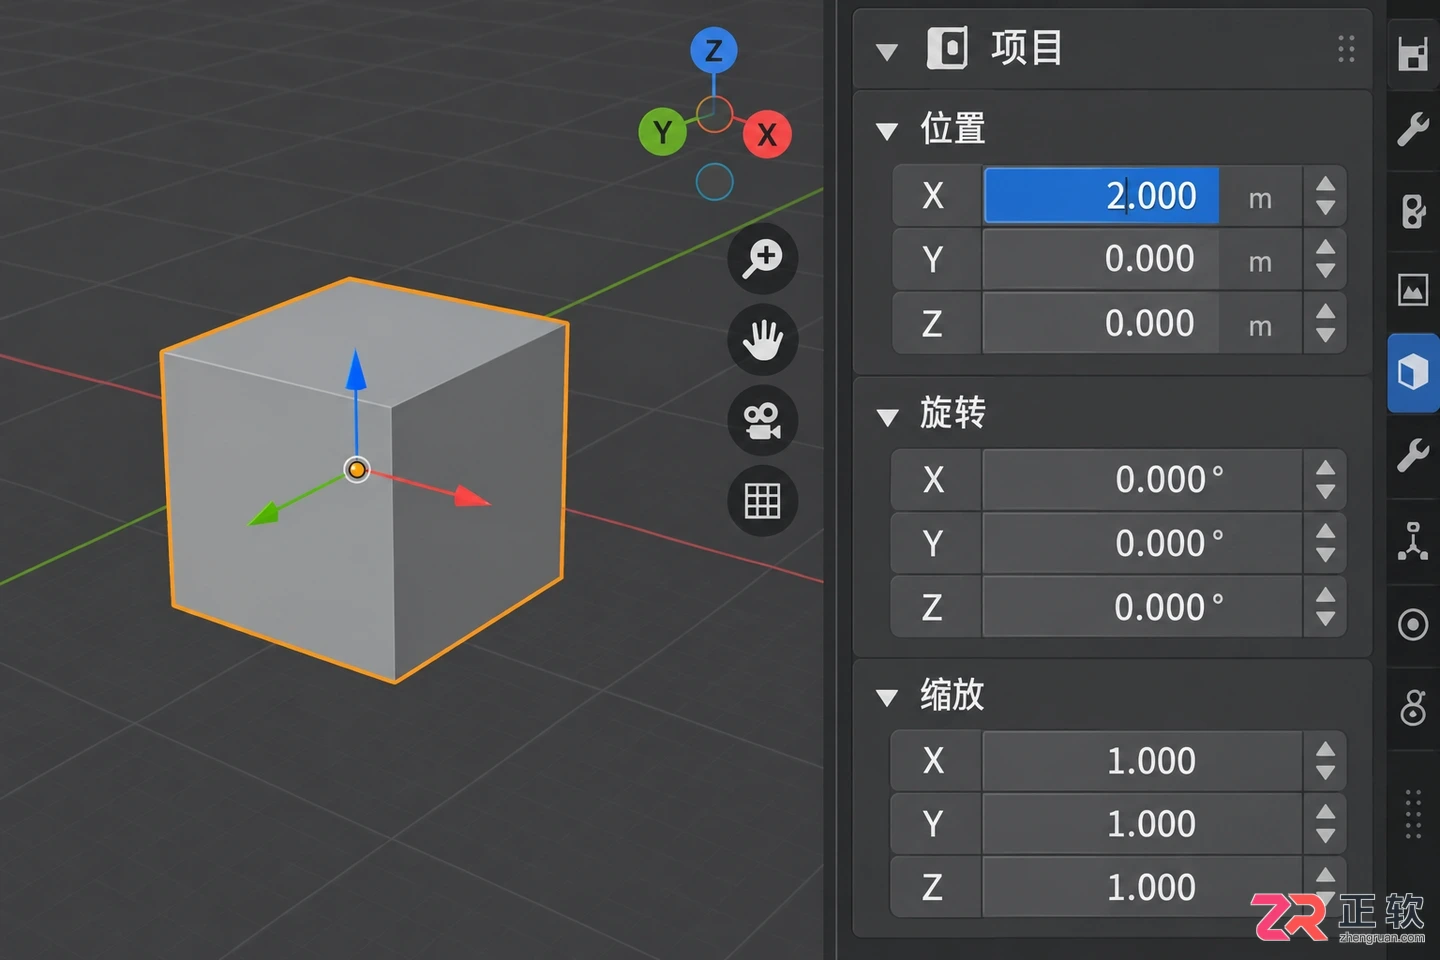Click the zoom view magnifier button
The image size is (1440, 960).
pos(762,258)
